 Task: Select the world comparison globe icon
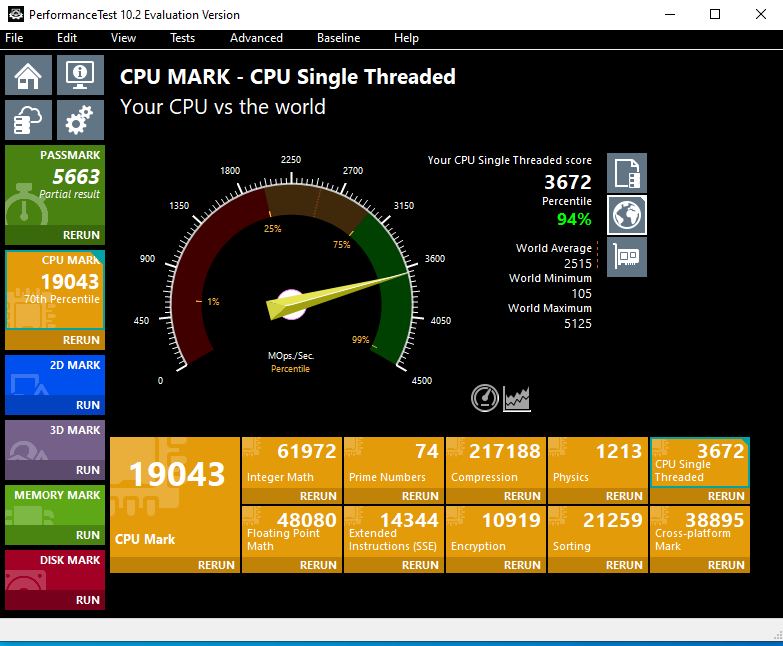click(627, 215)
